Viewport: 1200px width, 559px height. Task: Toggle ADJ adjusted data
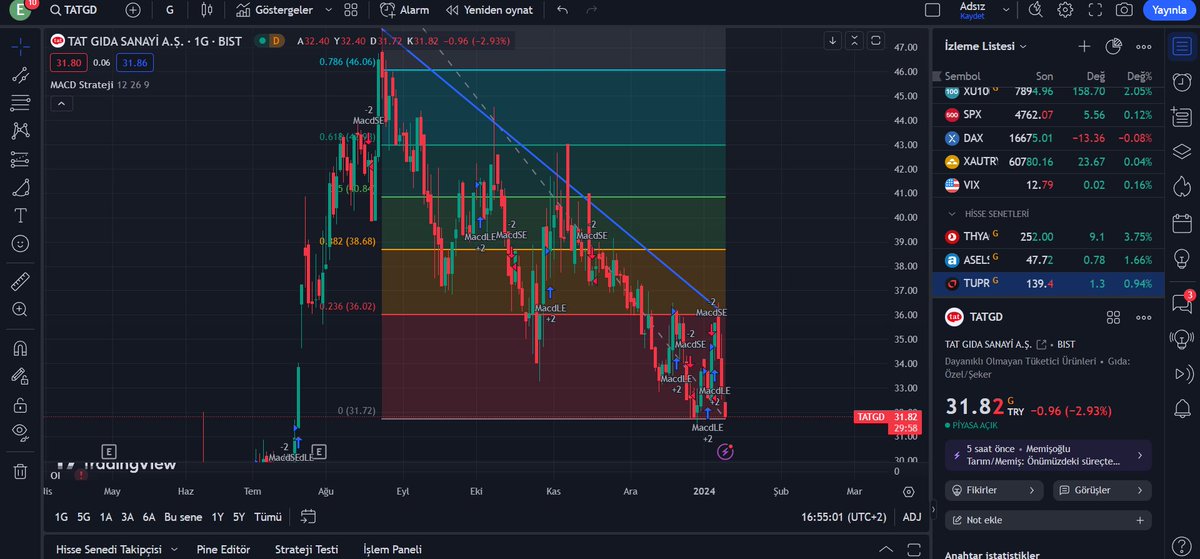[912, 517]
